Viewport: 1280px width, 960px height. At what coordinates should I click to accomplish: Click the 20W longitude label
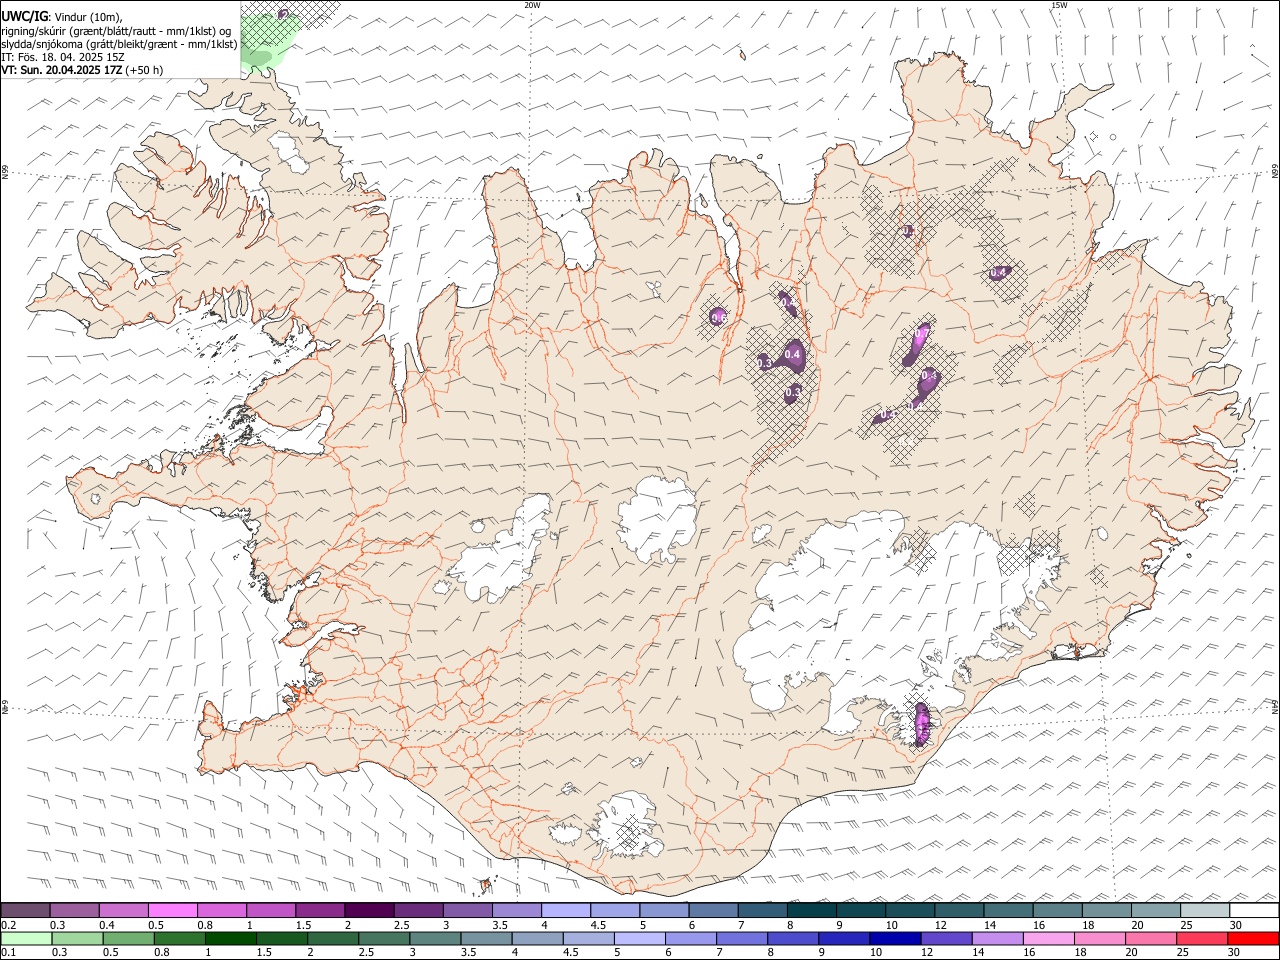(533, 5)
